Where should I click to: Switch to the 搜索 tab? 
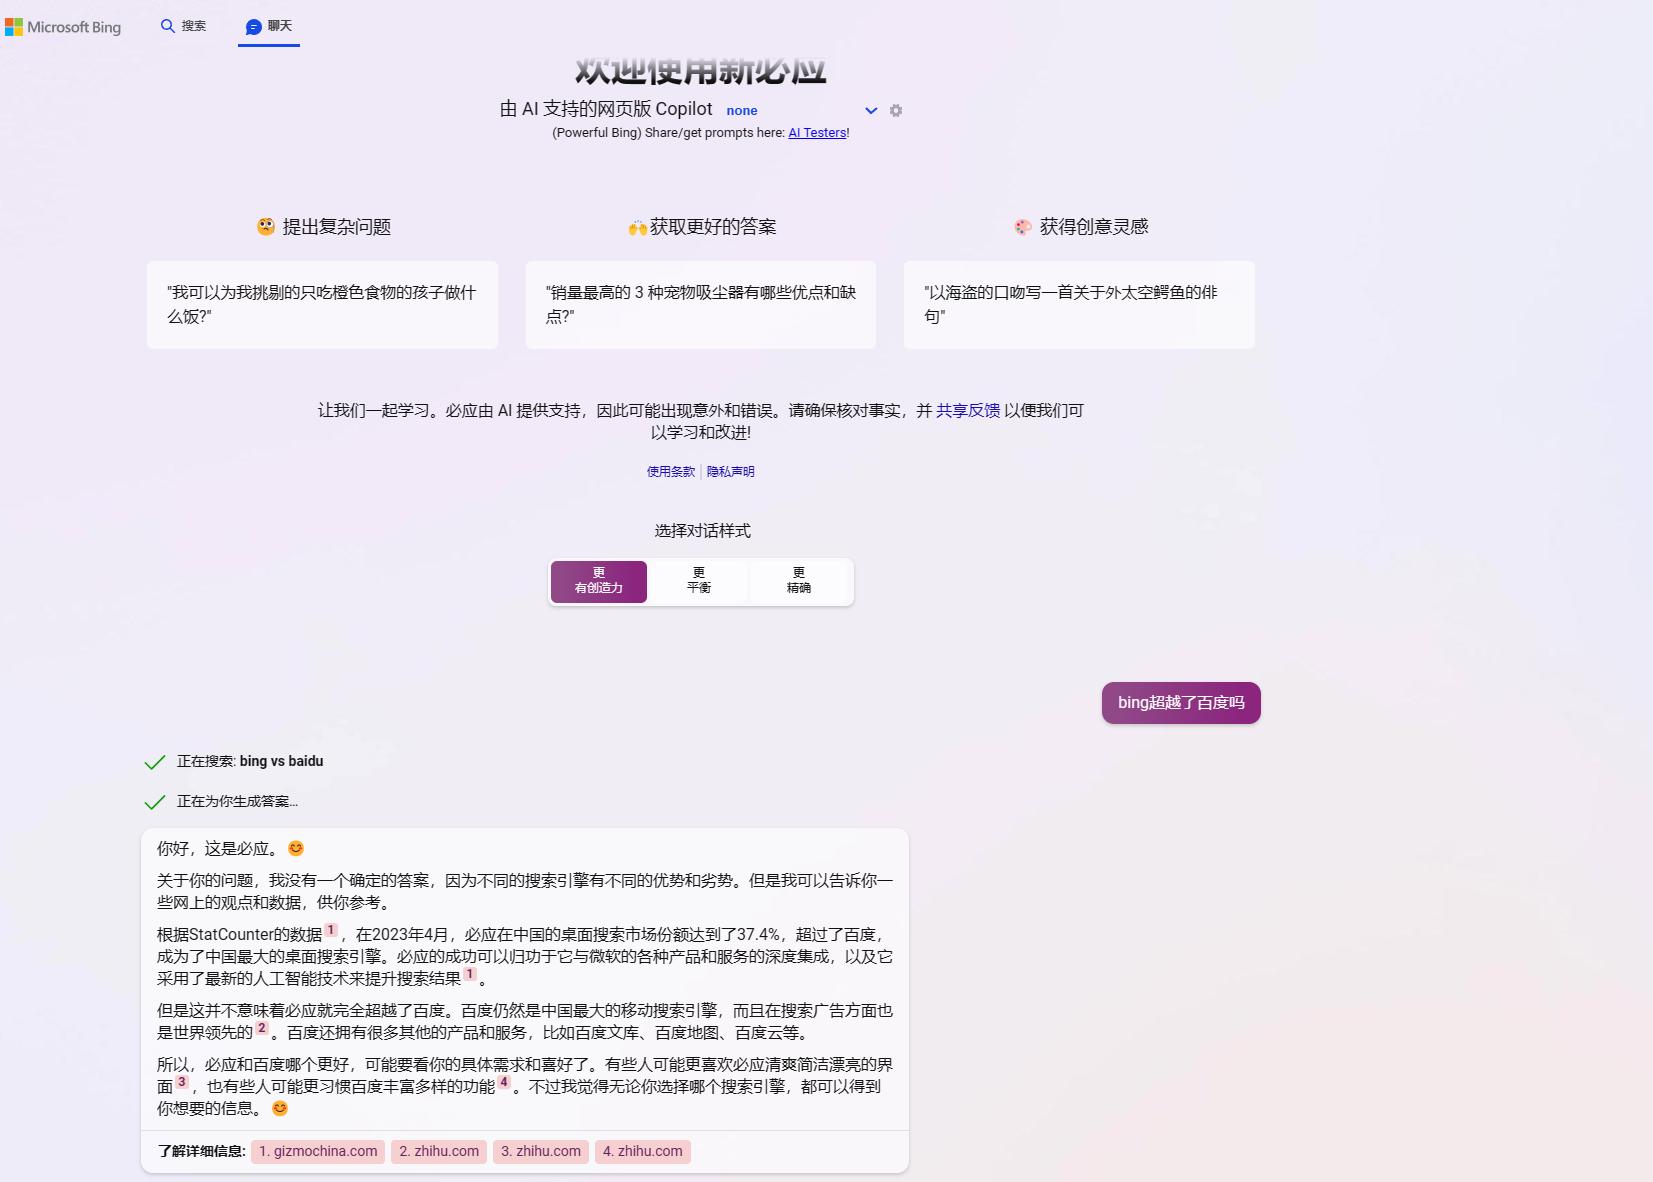(x=183, y=26)
